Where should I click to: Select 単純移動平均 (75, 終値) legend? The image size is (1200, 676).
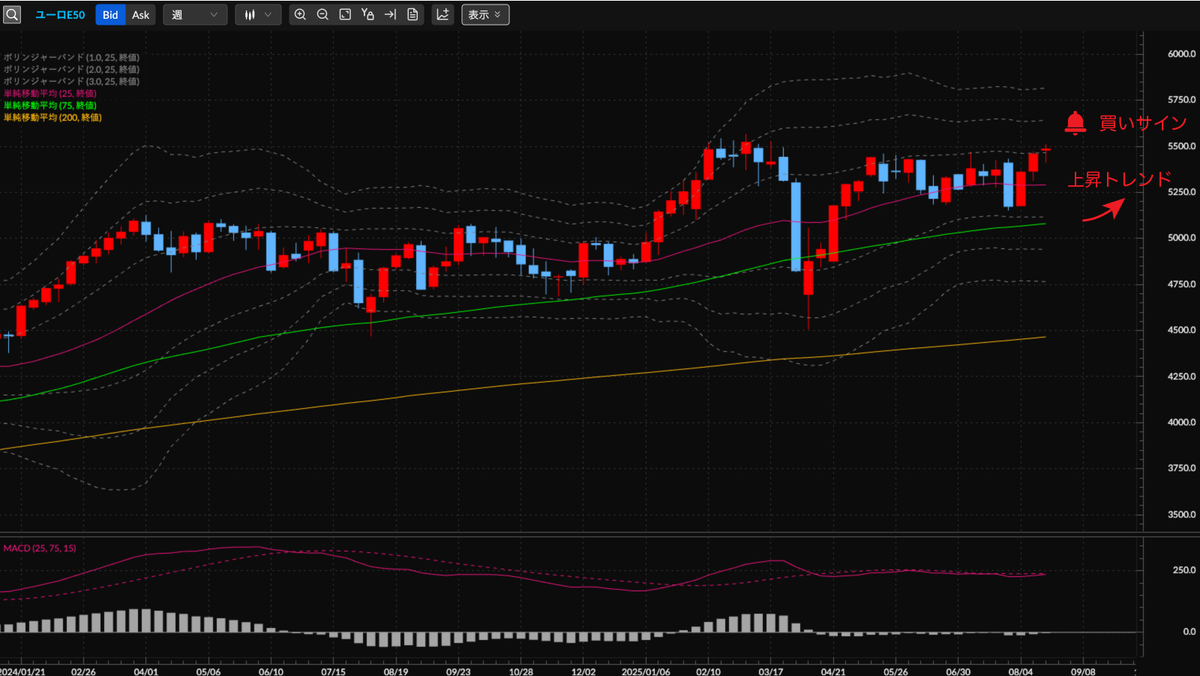click(x=50, y=105)
